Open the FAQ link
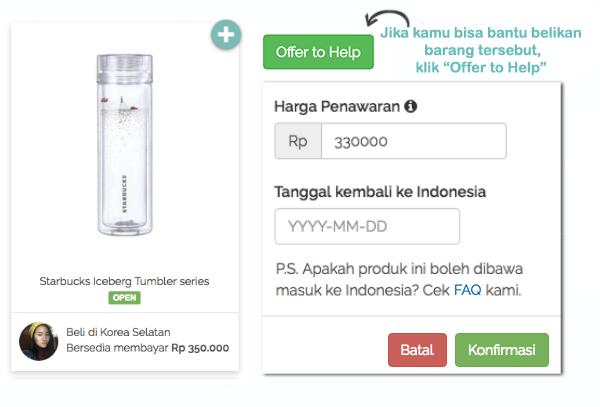This screenshot has width=600, height=407. pyautogui.click(x=467, y=290)
